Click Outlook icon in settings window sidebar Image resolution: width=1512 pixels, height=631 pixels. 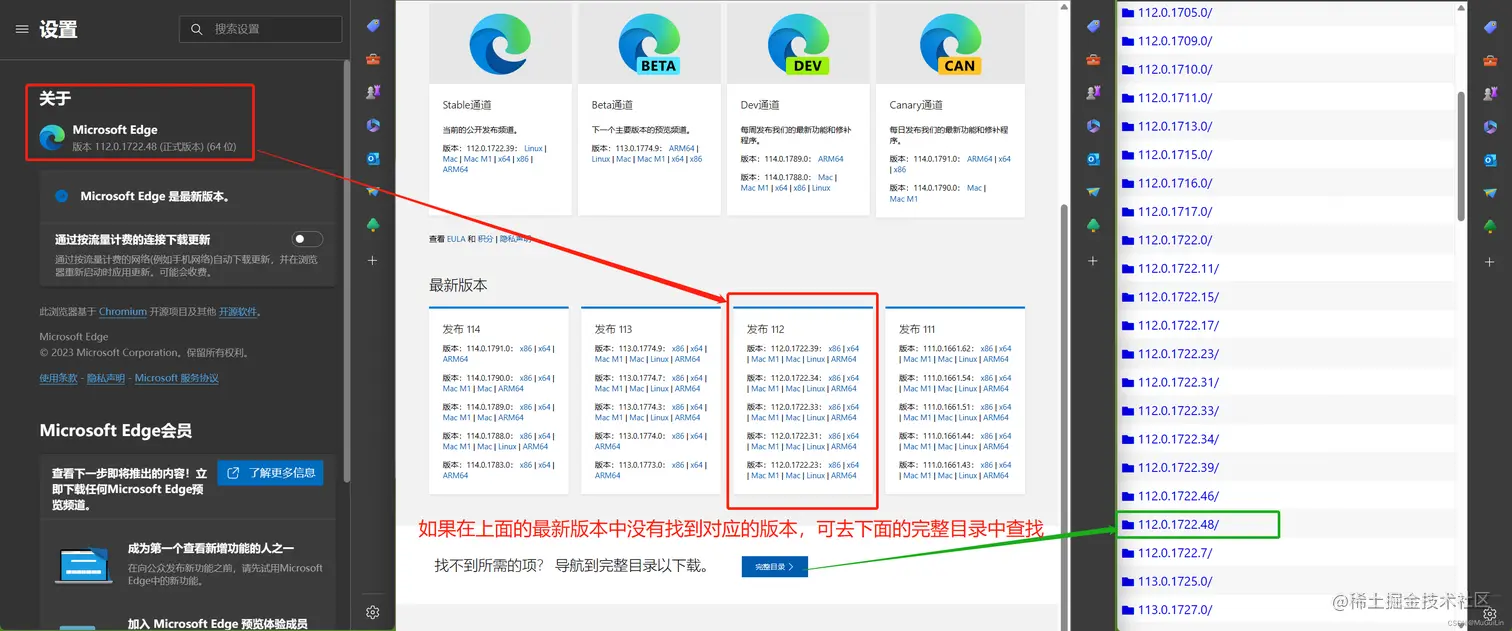click(373, 158)
